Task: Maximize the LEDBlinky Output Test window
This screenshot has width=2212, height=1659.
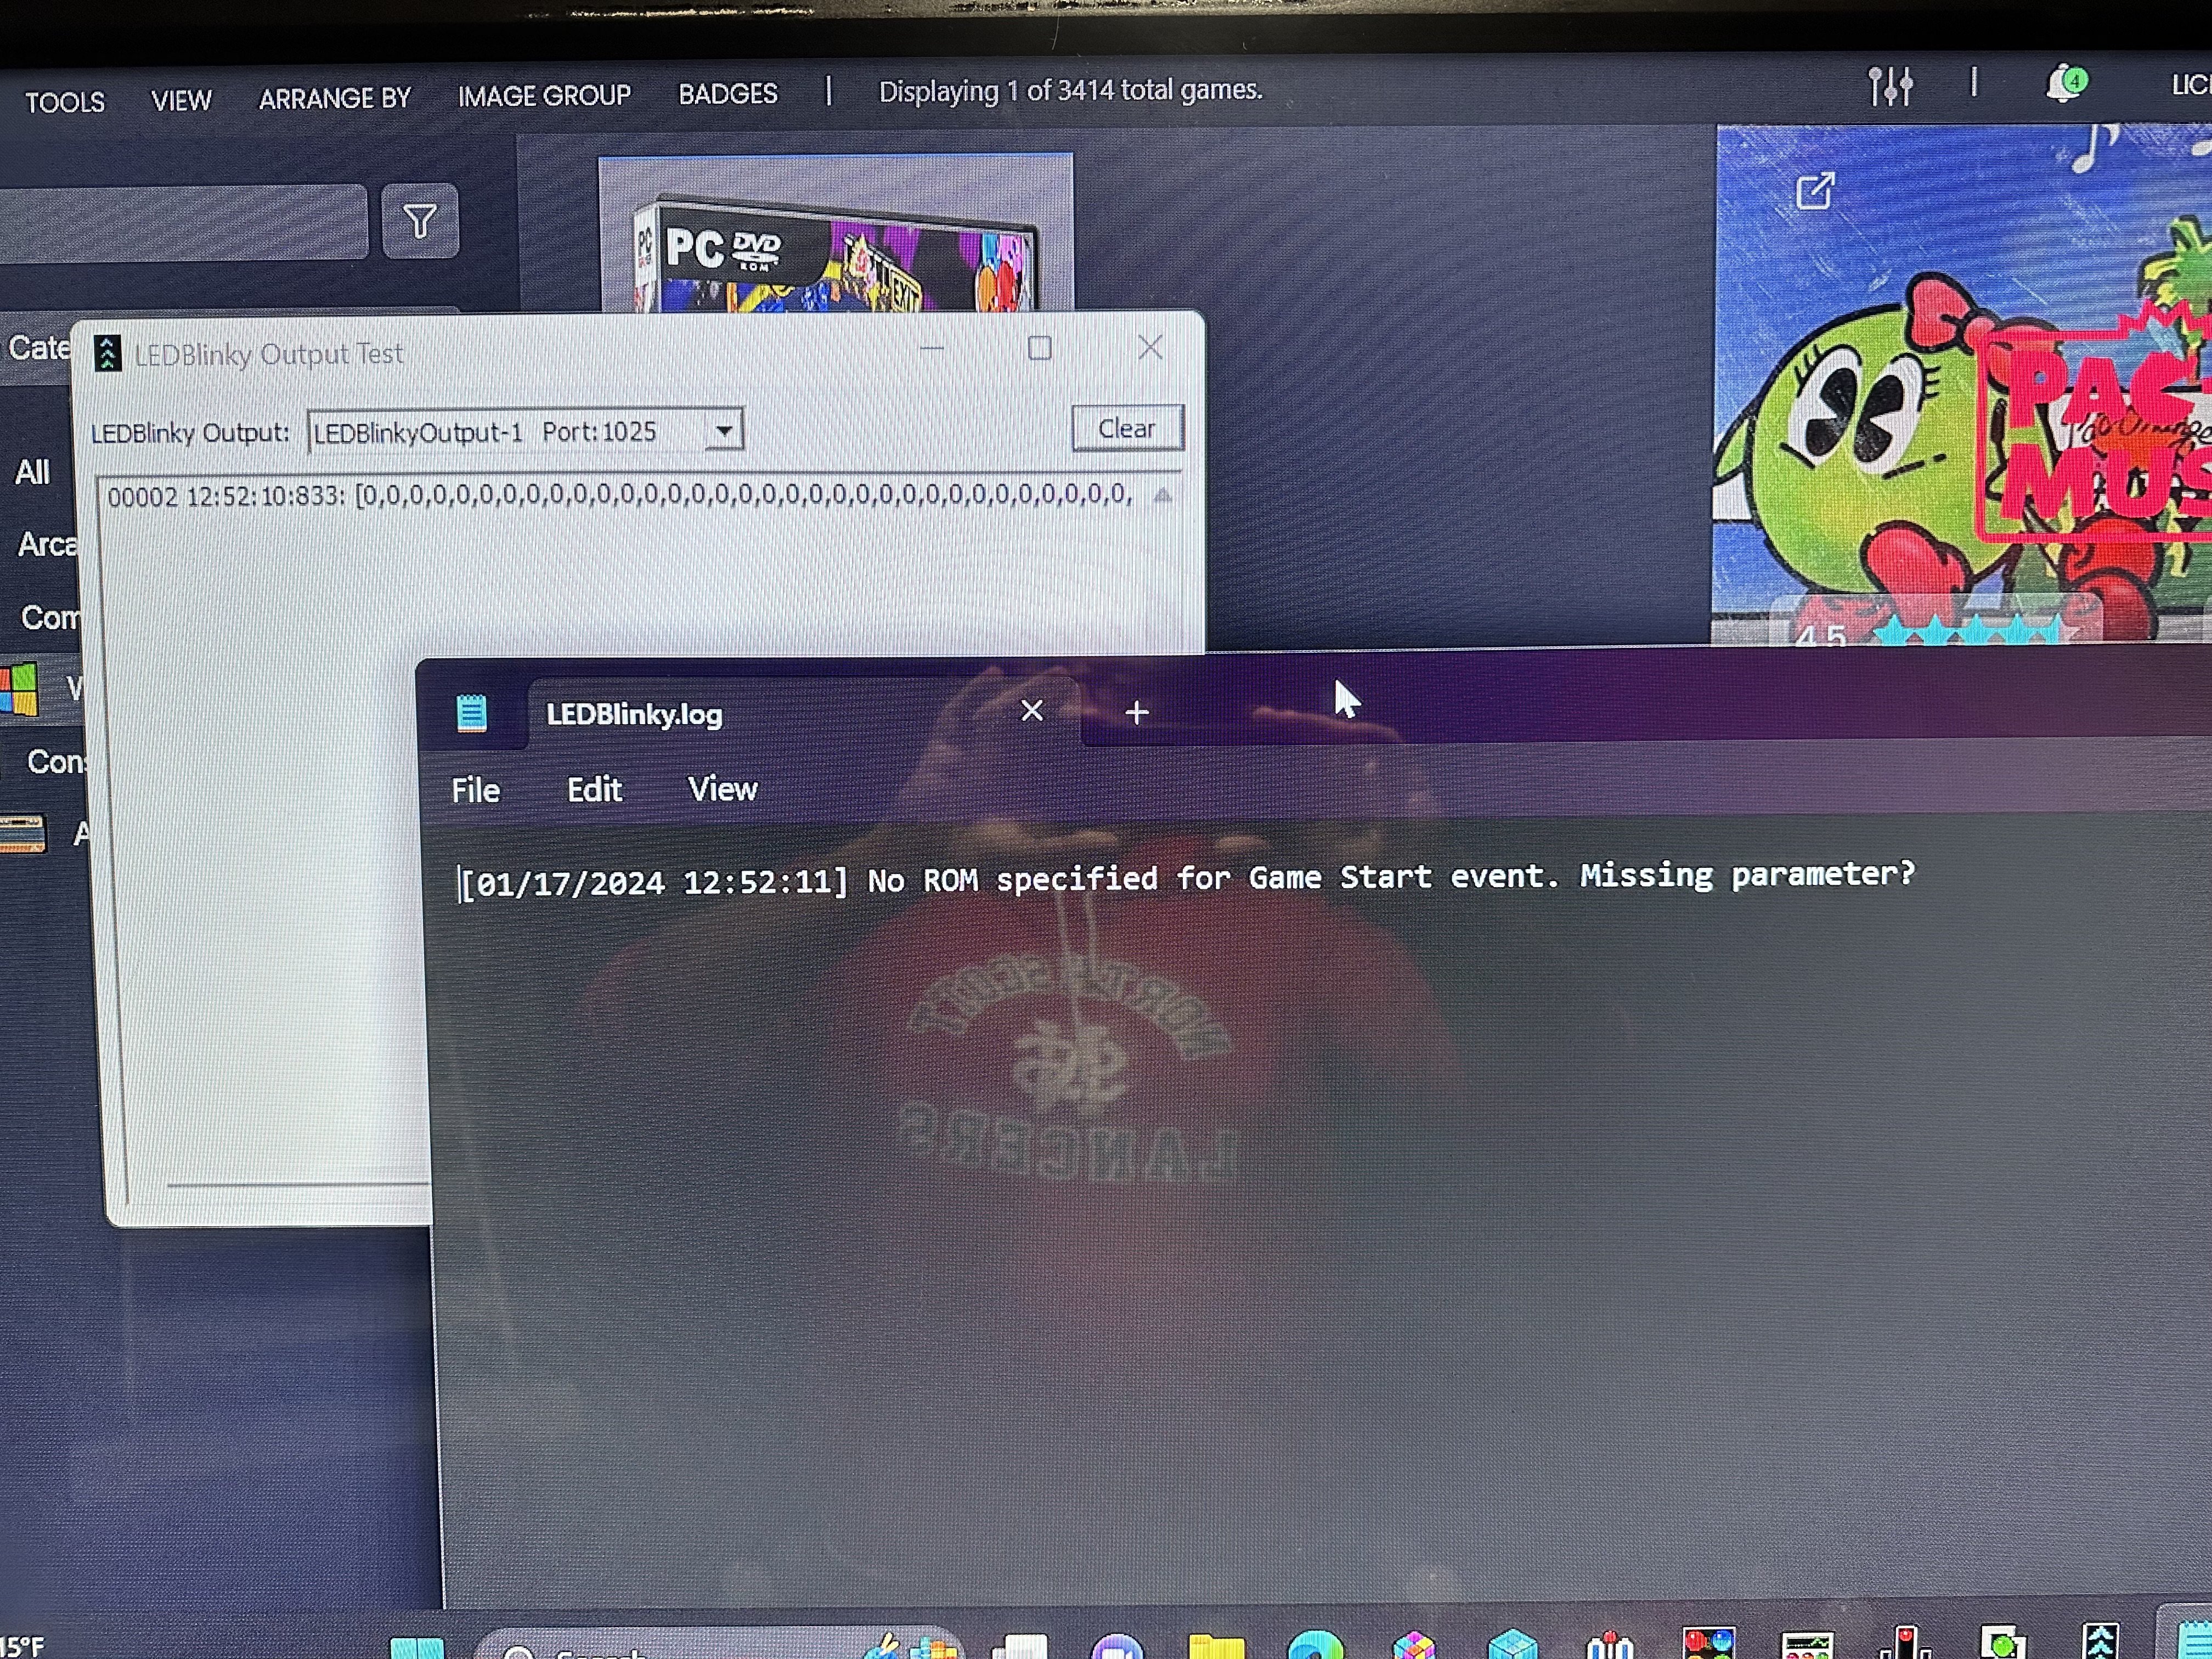Action: tap(1040, 348)
